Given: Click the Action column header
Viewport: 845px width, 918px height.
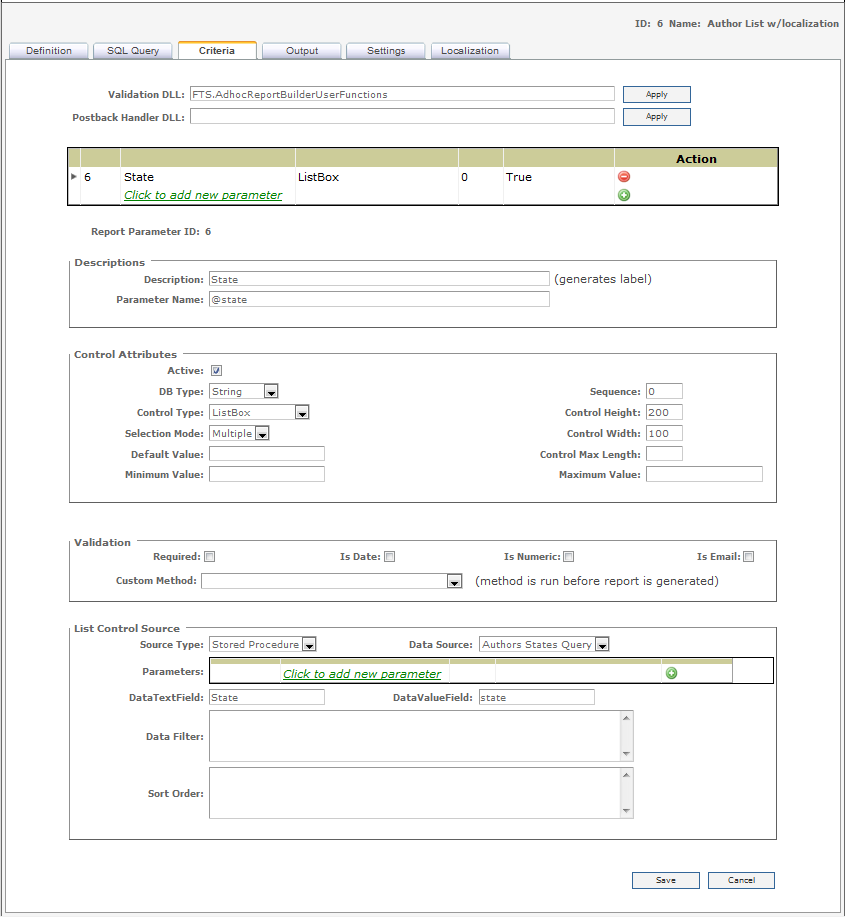Looking at the screenshot, I should click(x=696, y=159).
